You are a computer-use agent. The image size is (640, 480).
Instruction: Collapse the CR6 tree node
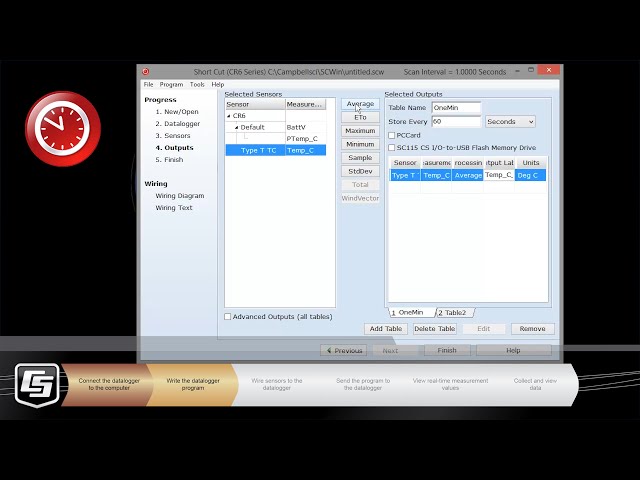pyautogui.click(x=229, y=116)
